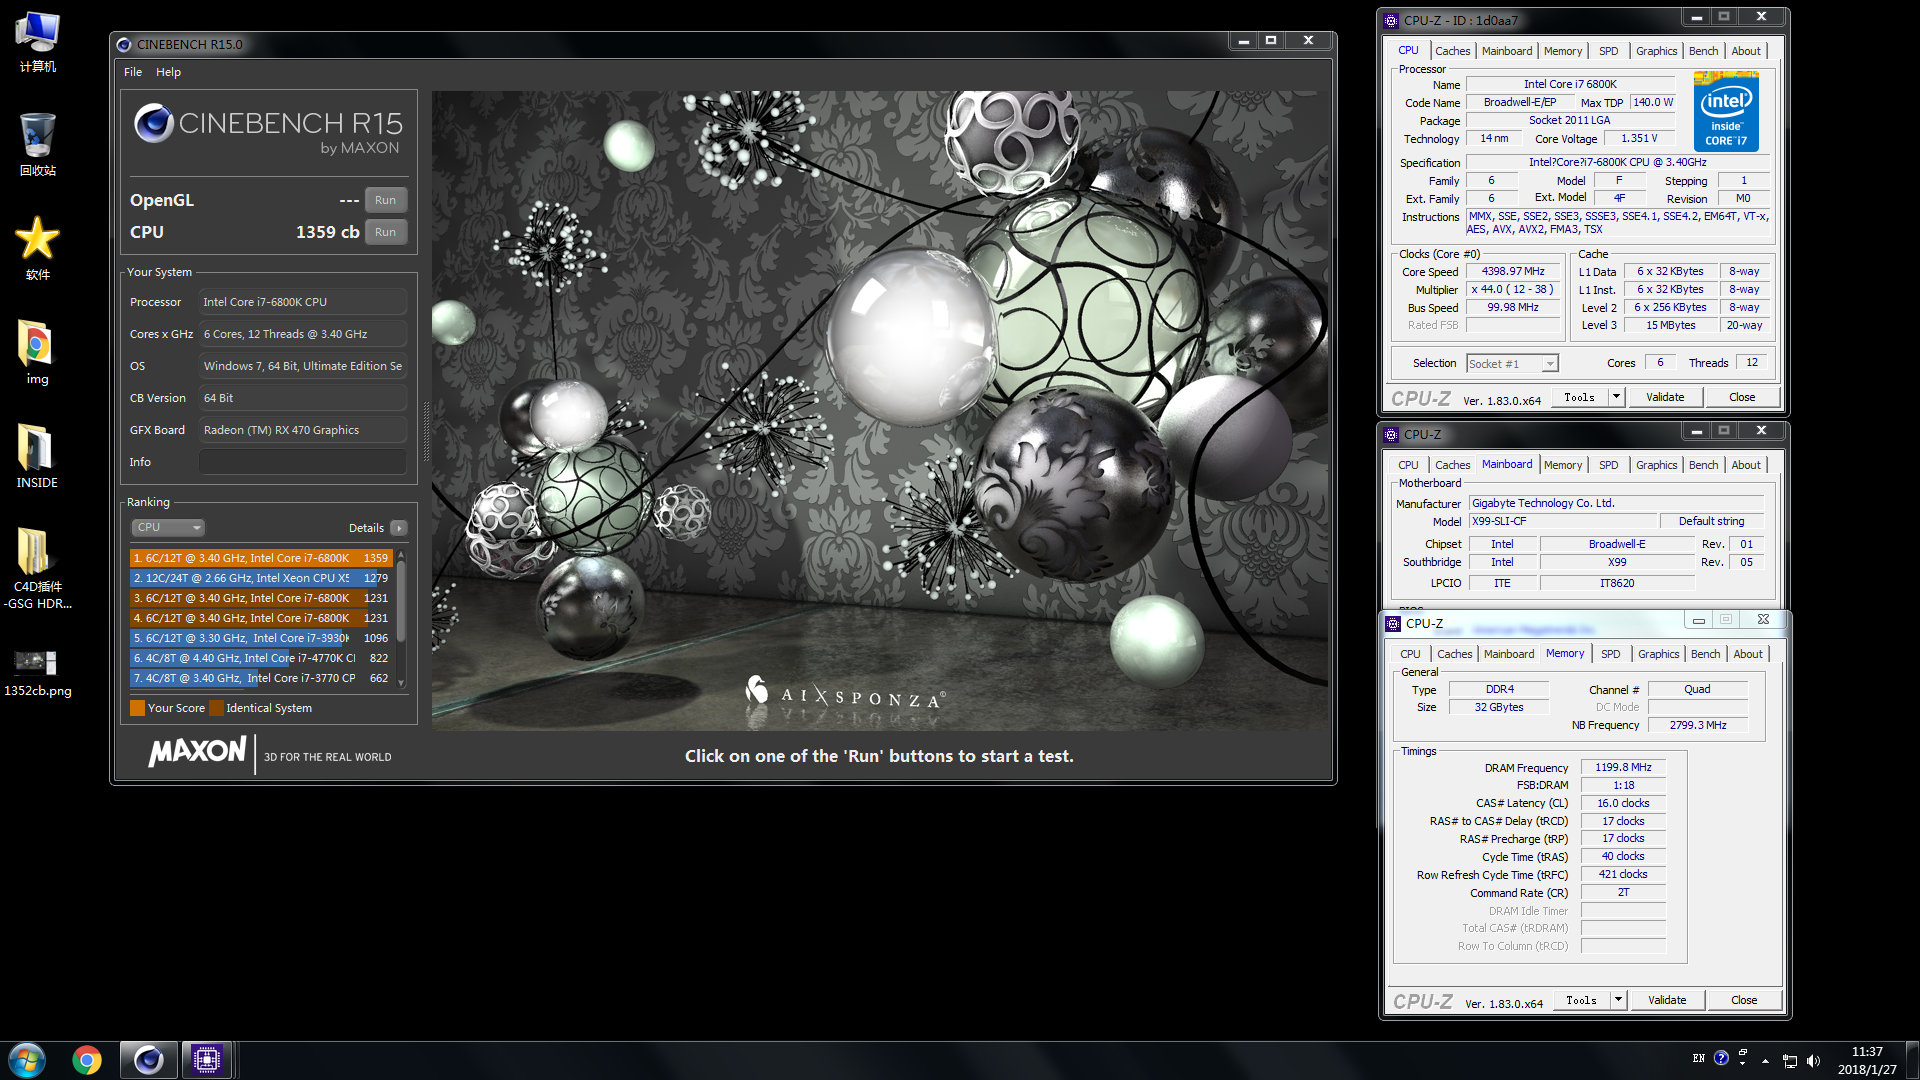Select the 1352cb.png file icon
Image resolution: width=1920 pixels, height=1080 pixels.
38,672
